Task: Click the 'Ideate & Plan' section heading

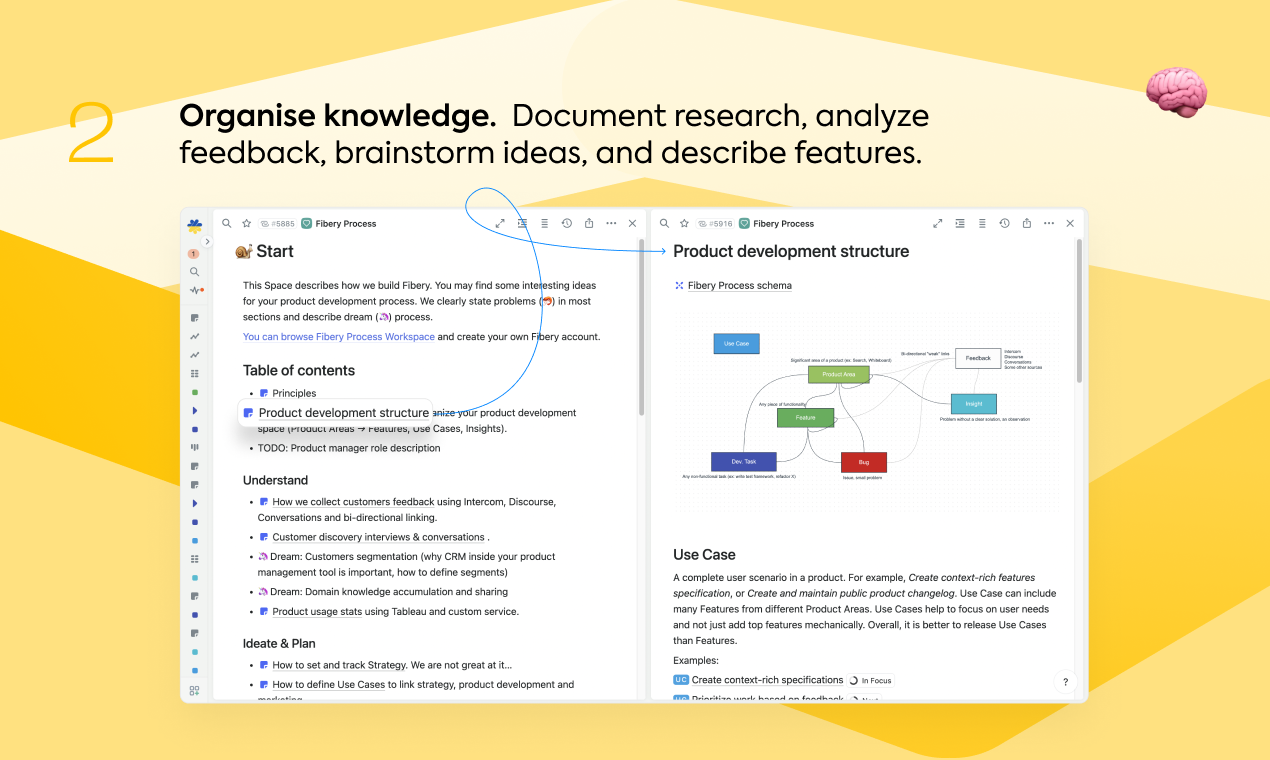Action: [x=279, y=643]
